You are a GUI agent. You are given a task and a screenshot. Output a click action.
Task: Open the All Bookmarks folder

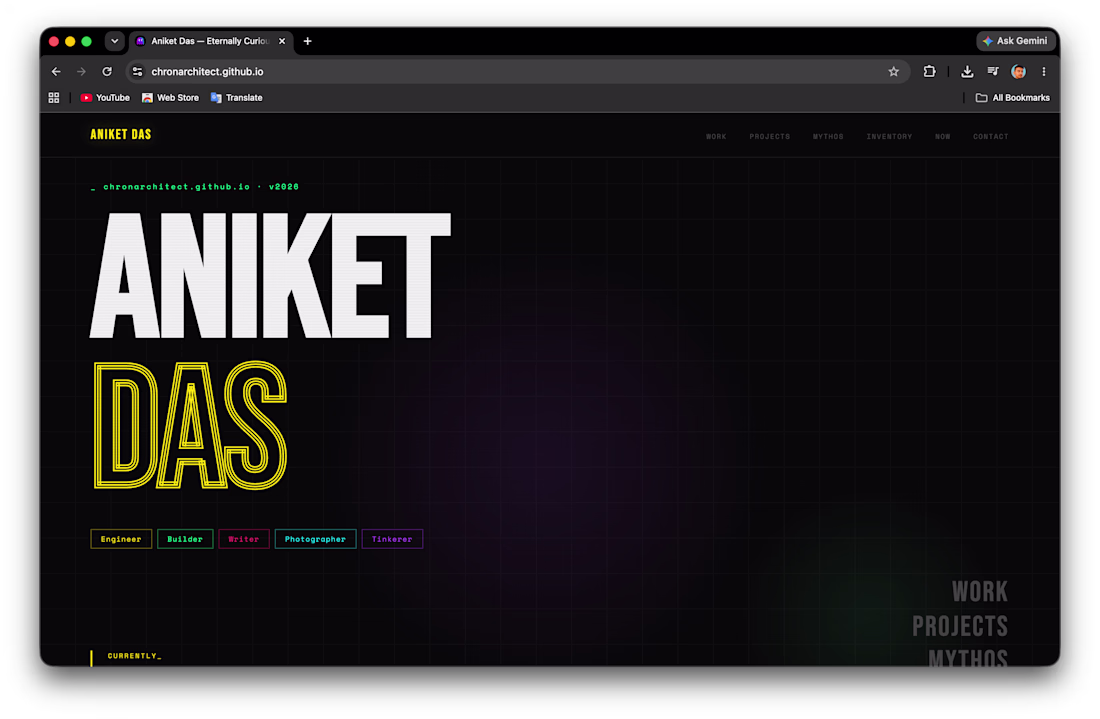(1012, 98)
